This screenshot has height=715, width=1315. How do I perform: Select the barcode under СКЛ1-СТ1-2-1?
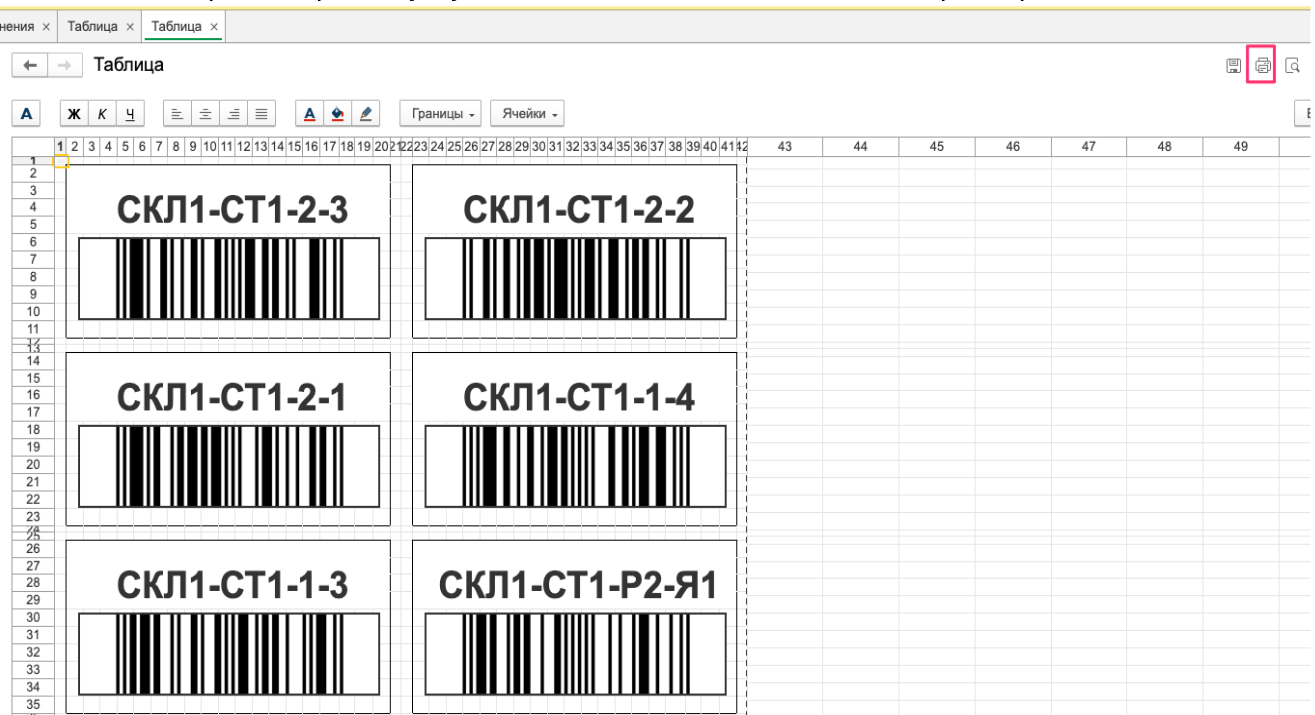(229, 466)
